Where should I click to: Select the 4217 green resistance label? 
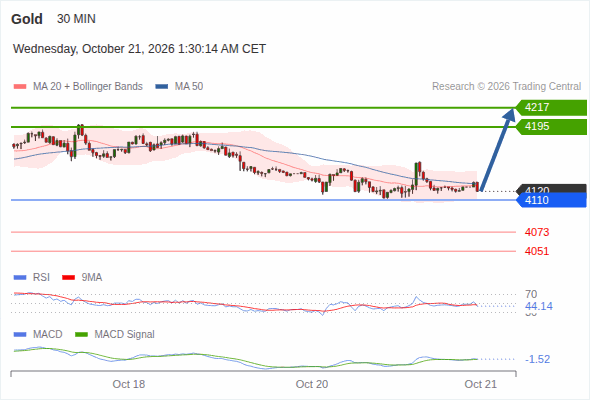[551, 108]
